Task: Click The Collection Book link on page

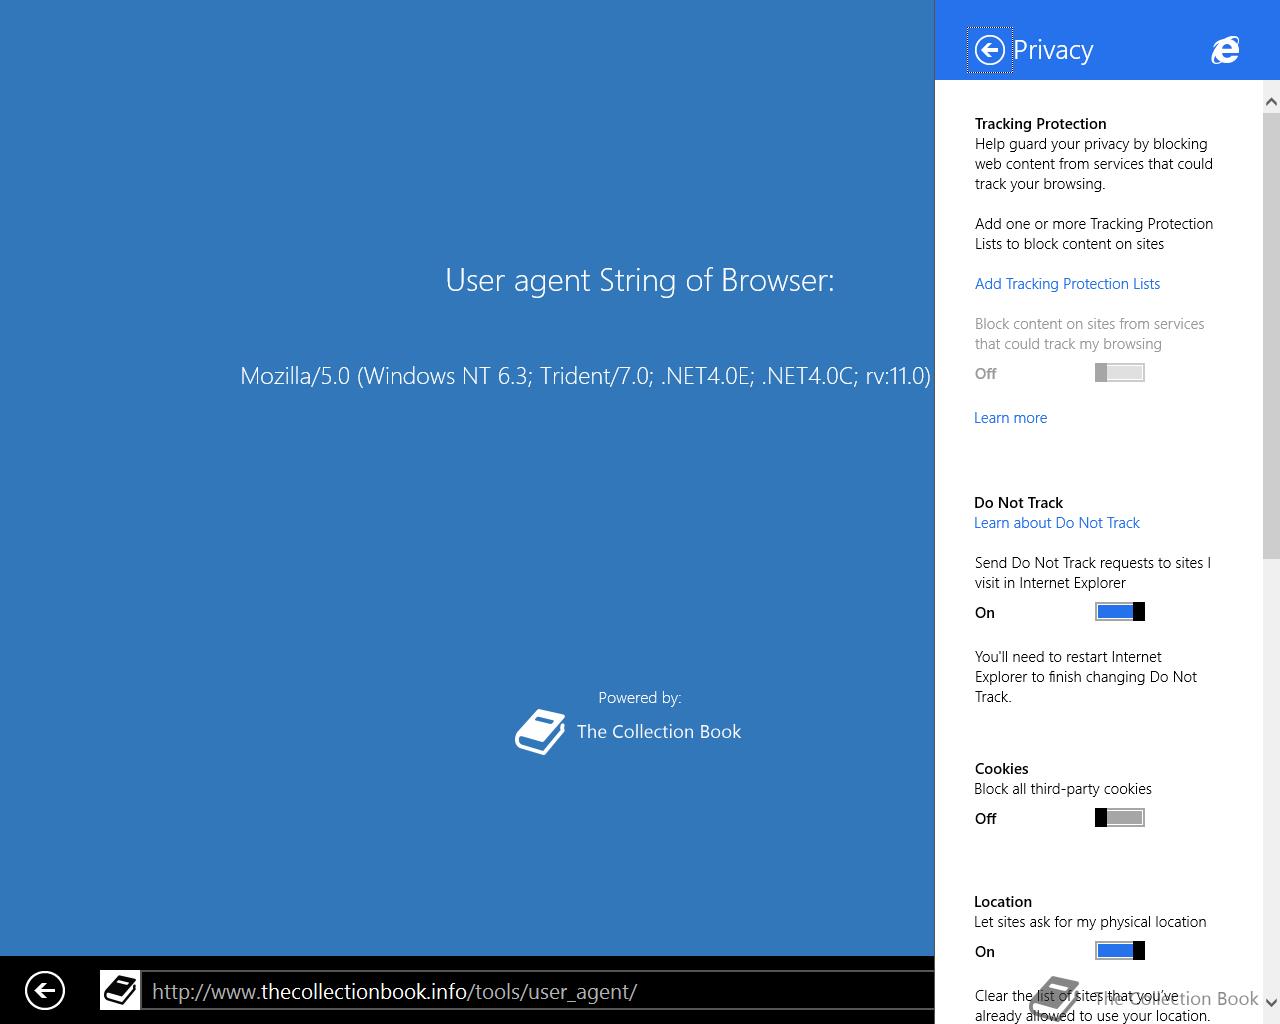Action: [658, 732]
